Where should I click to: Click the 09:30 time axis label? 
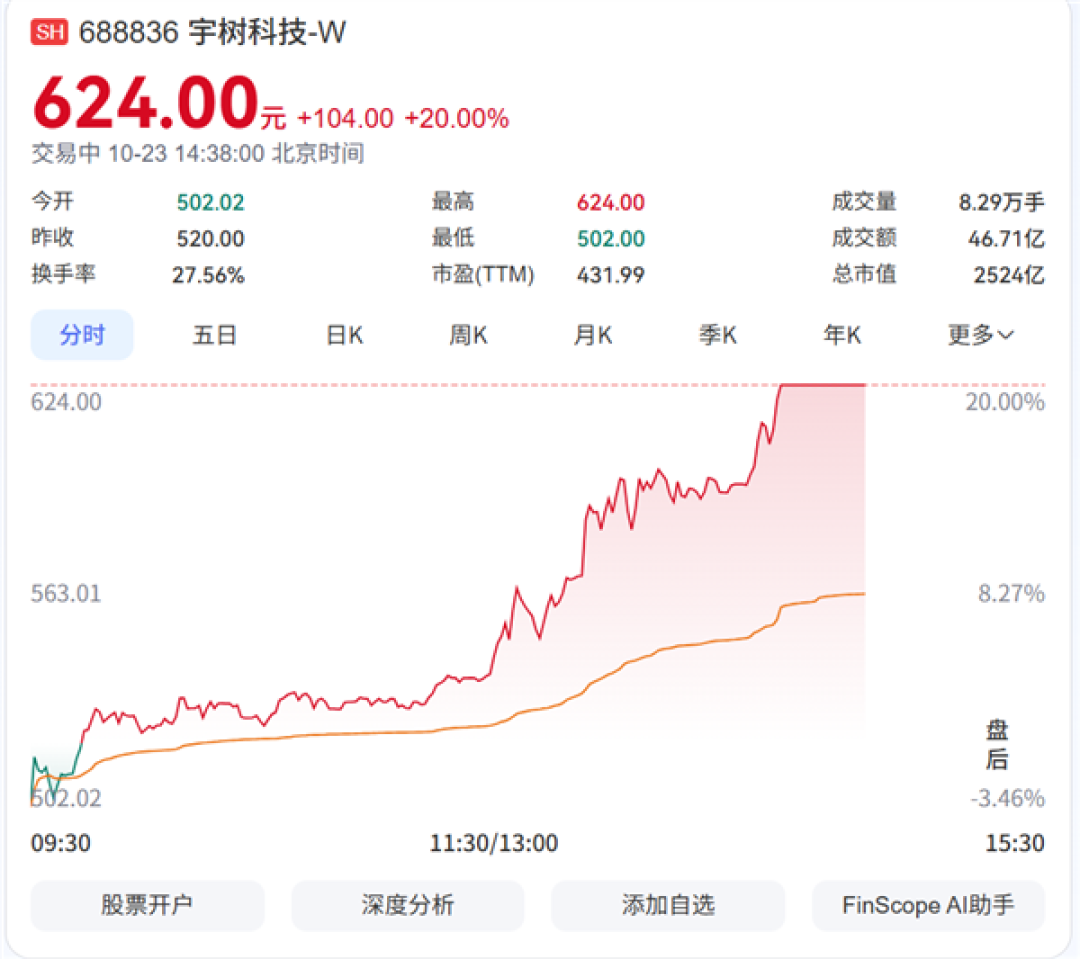61,843
